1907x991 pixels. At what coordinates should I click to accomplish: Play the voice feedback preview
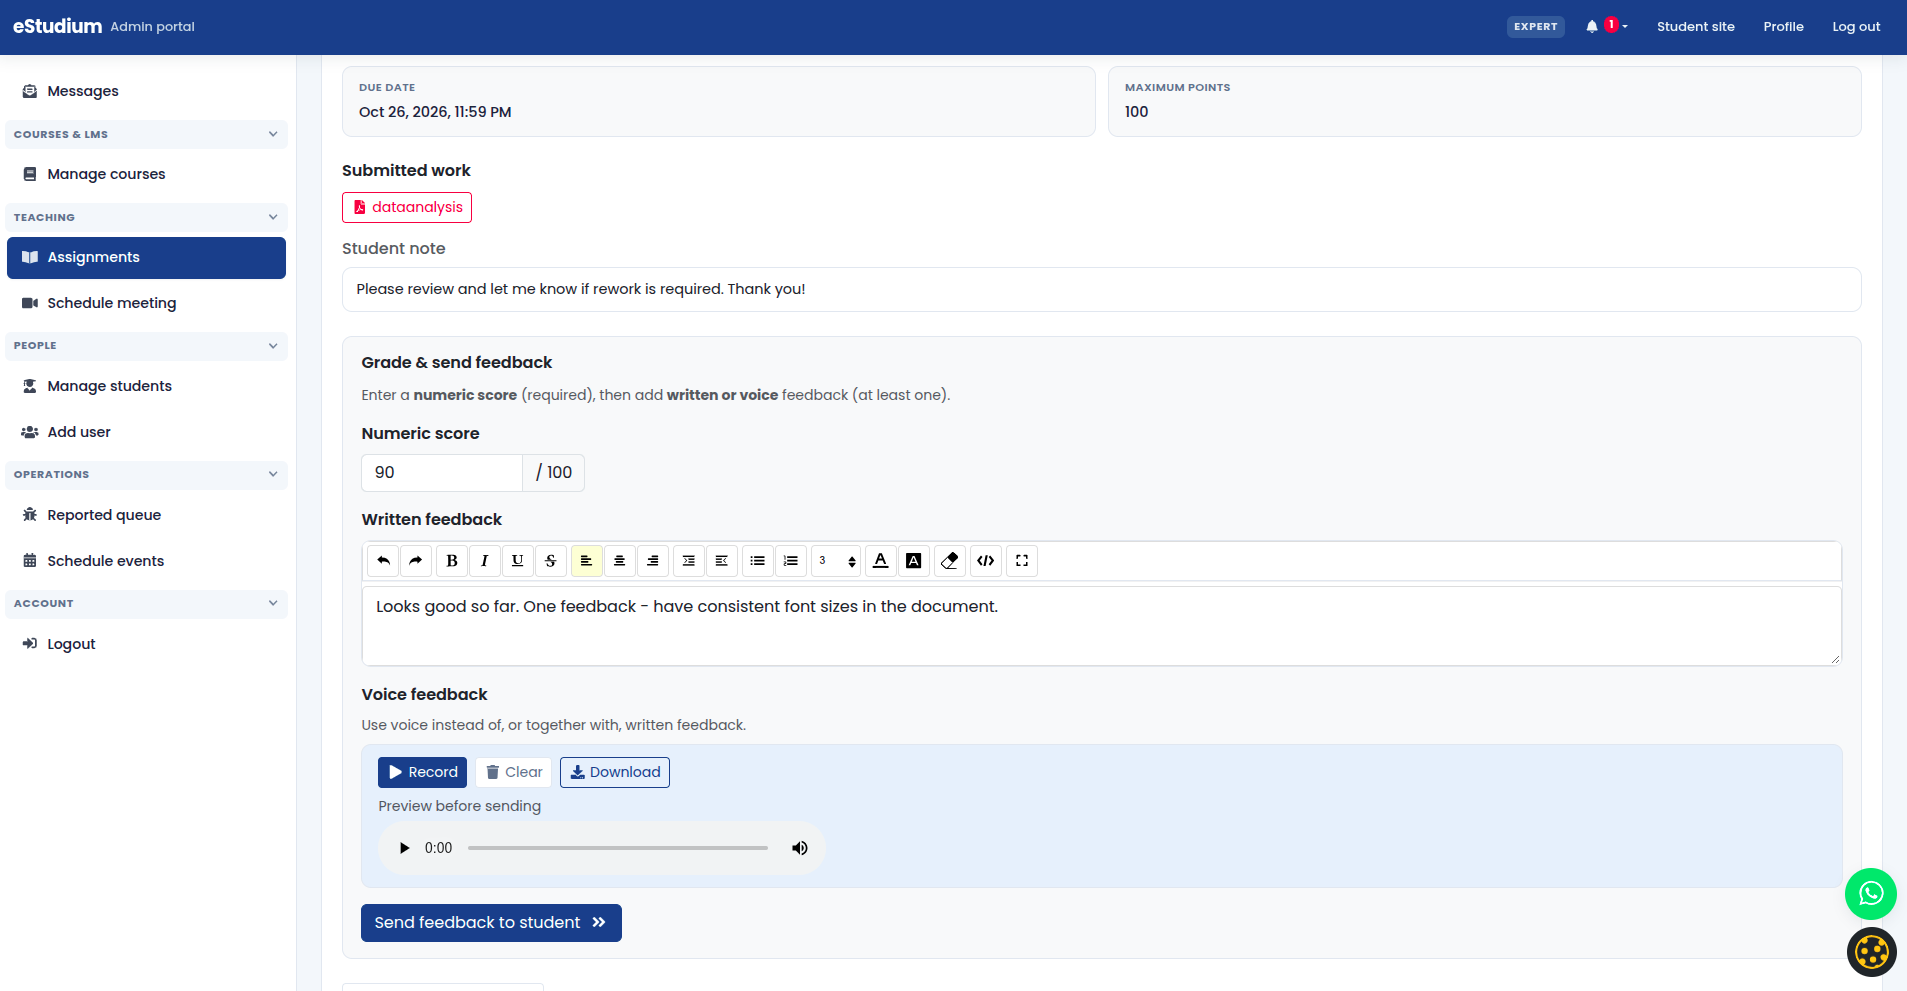click(404, 848)
